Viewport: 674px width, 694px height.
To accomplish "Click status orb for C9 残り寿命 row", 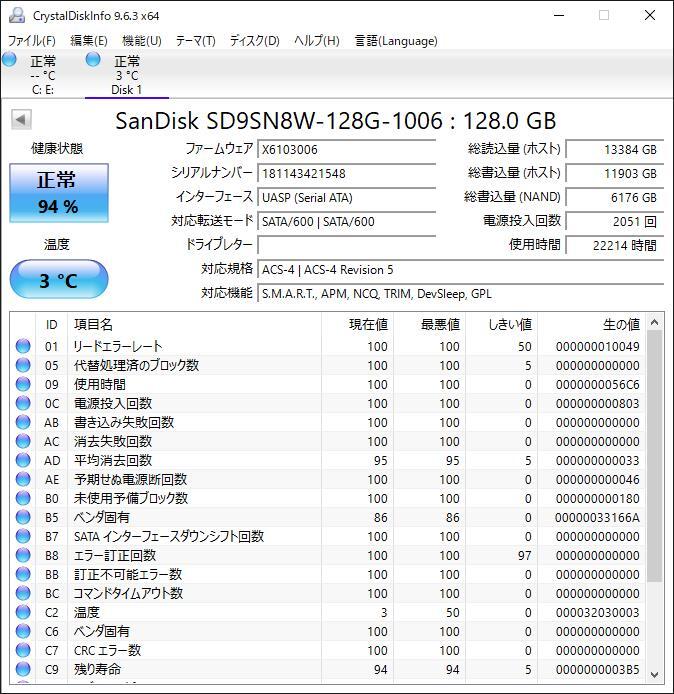I will pyautogui.click(x=23, y=669).
